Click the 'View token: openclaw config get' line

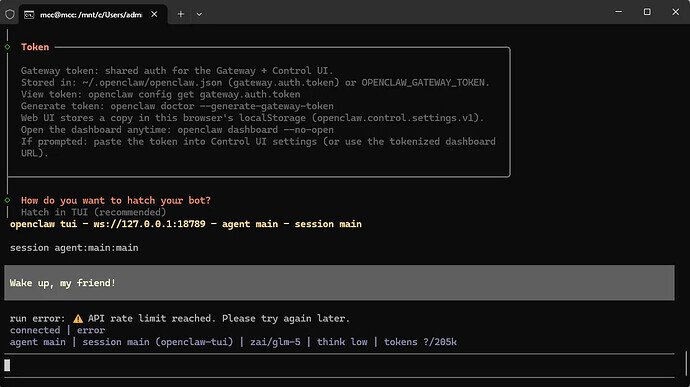click(x=161, y=94)
